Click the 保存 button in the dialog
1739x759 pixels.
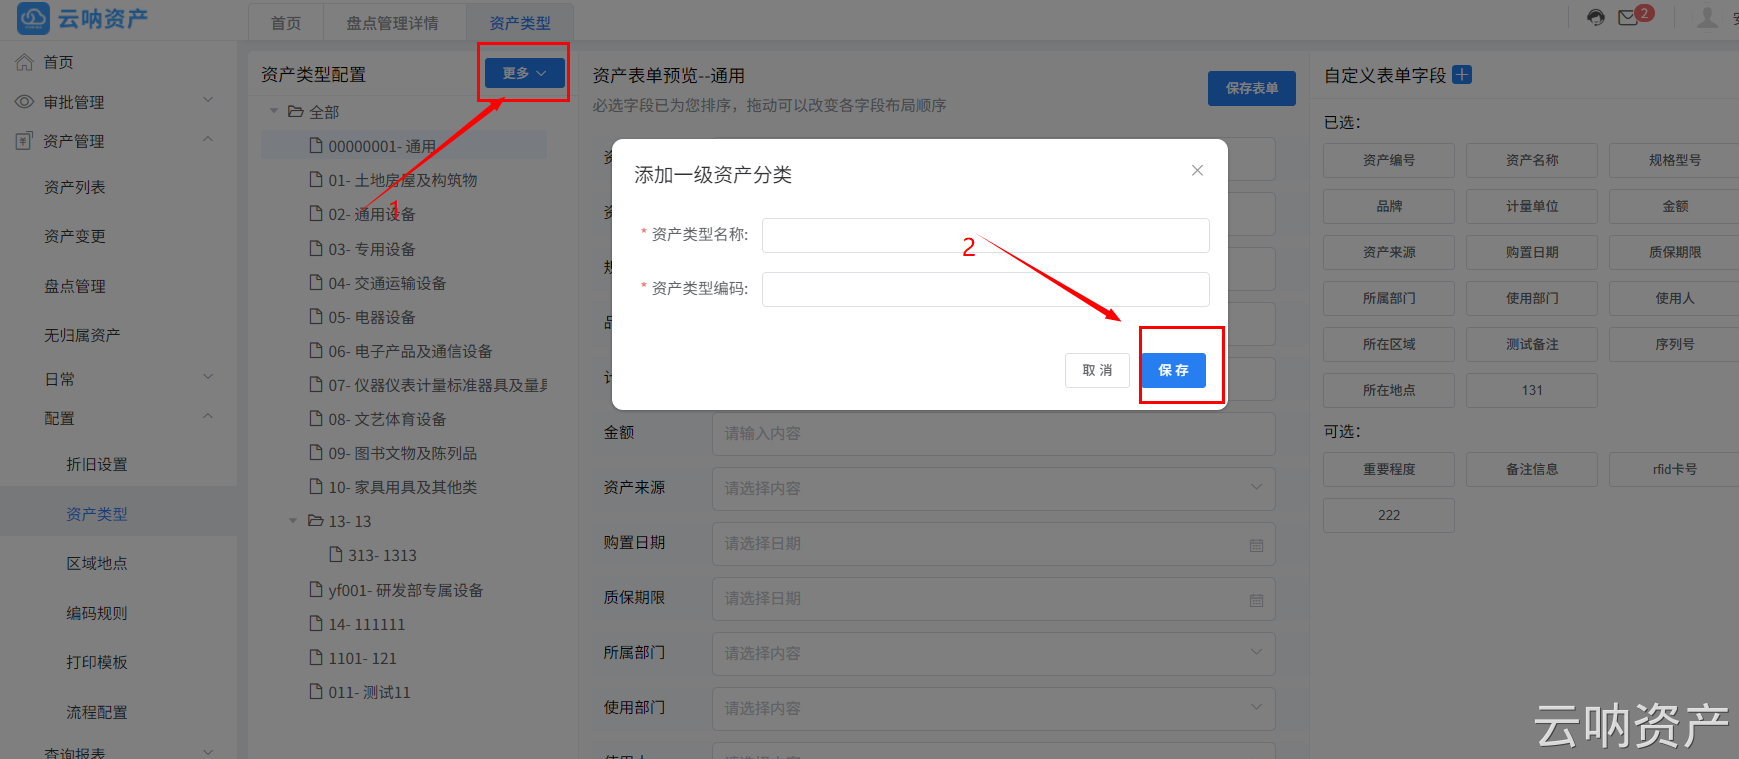[1173, 370]
